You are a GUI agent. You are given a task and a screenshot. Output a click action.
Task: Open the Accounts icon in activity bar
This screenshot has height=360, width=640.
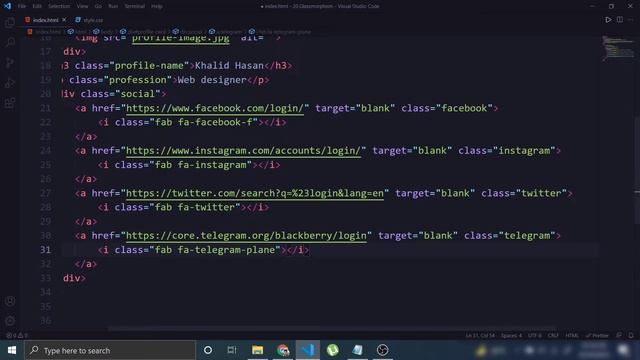10,301
